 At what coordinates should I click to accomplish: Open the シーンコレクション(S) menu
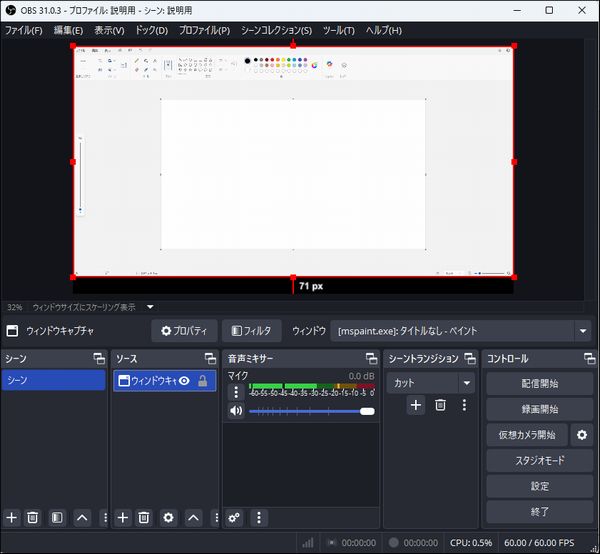pyautogui.click(x=276, y=30)
